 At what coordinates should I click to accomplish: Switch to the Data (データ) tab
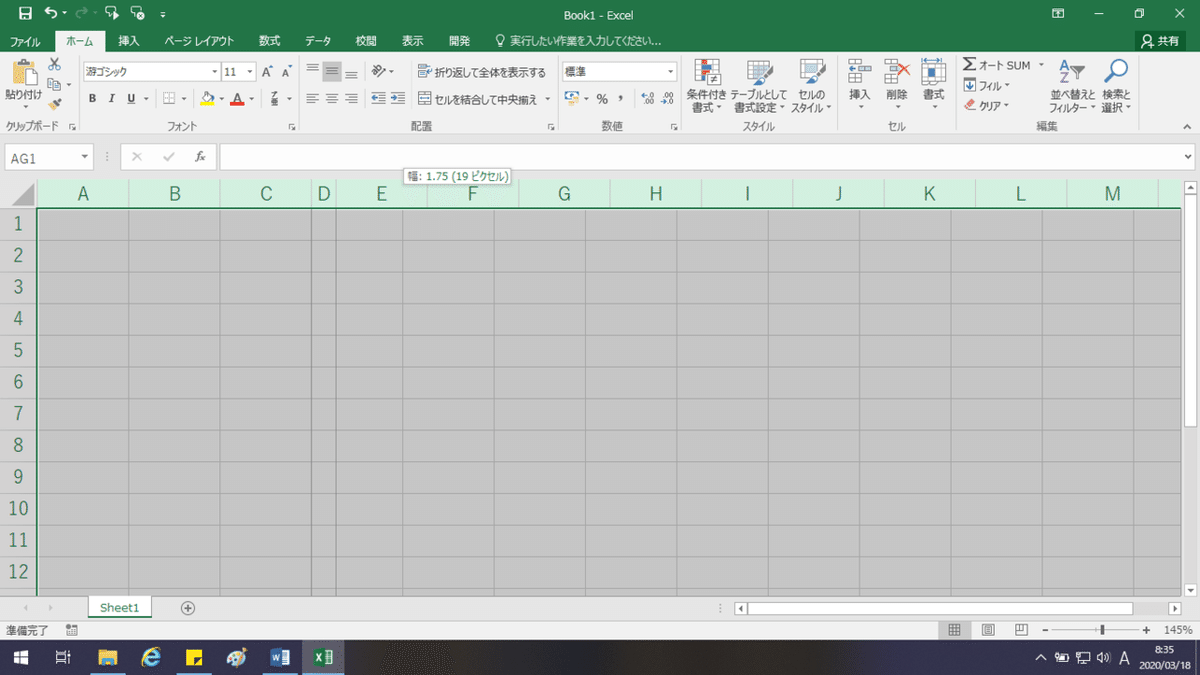318,41
